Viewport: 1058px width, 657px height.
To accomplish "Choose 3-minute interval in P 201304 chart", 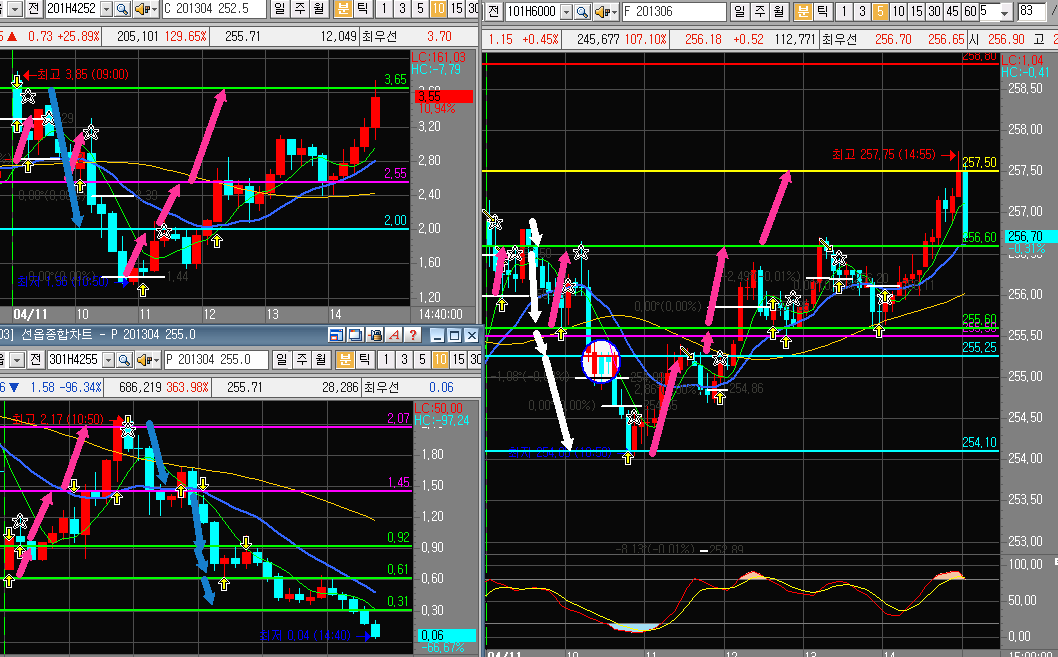I will pos(404,360).
